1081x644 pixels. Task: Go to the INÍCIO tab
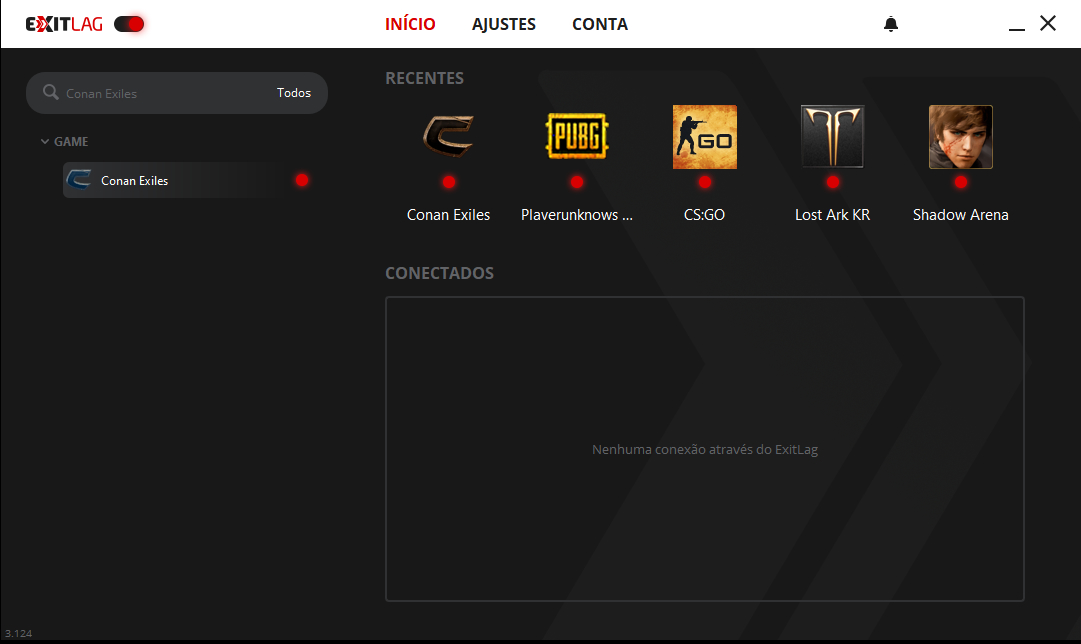[410, 24]
